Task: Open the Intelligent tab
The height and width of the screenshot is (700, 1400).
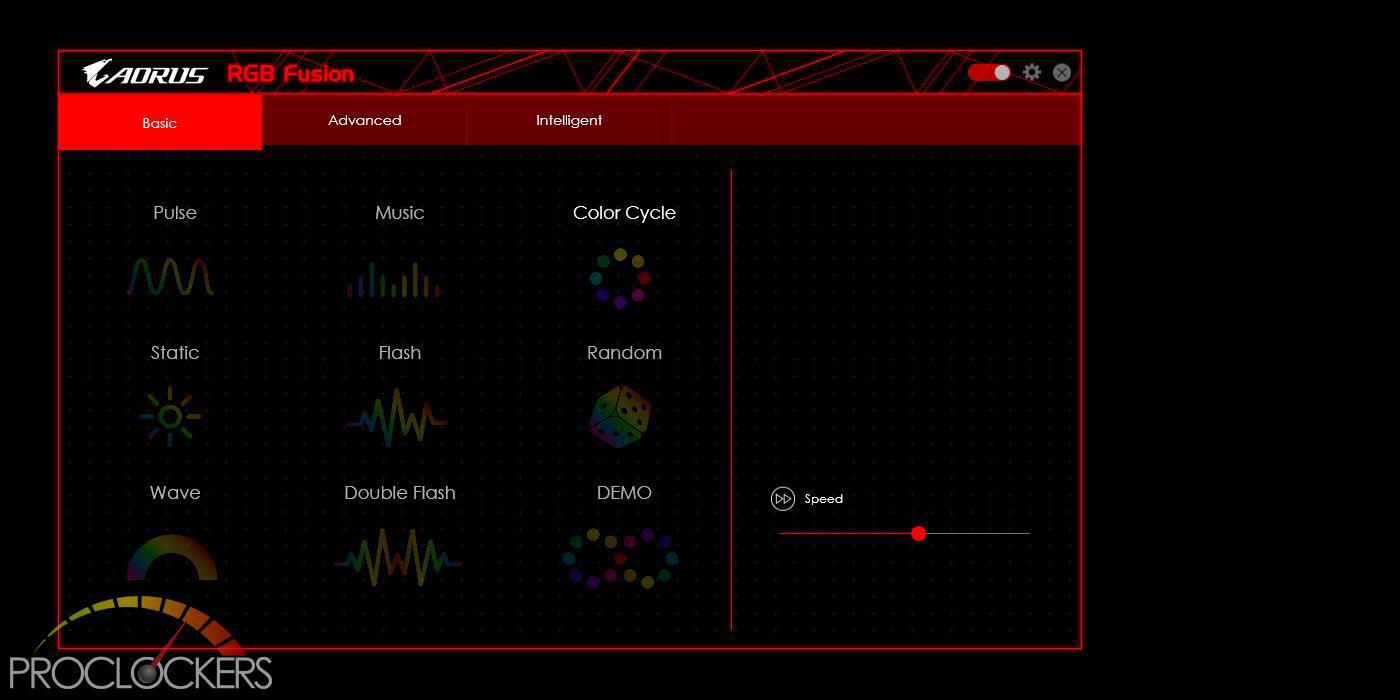Action: click(x=569, y=120)
